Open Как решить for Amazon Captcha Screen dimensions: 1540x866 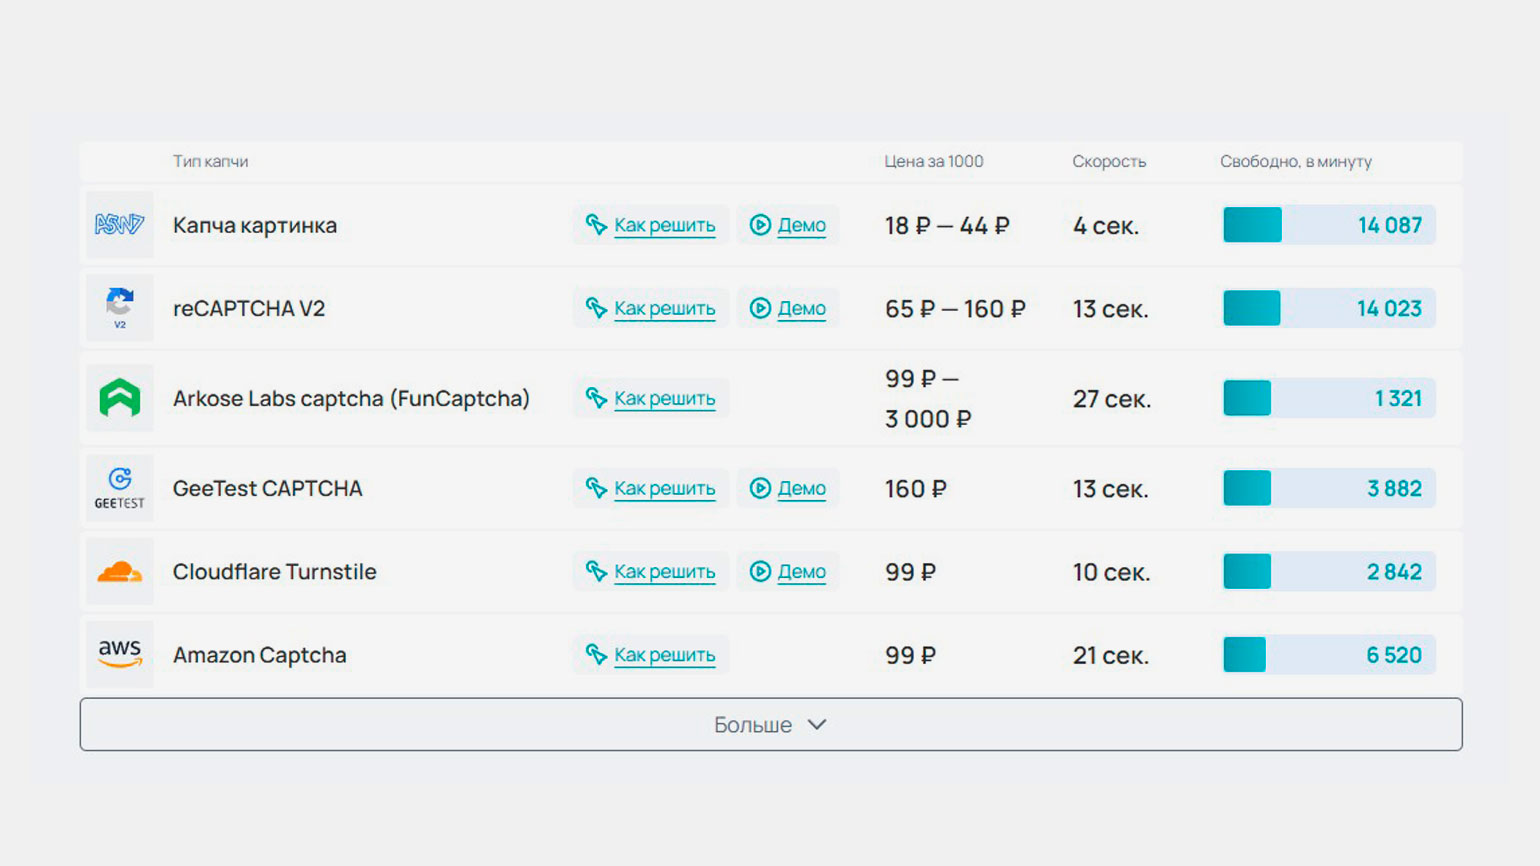pyautogui.click(x=664, y=655)
